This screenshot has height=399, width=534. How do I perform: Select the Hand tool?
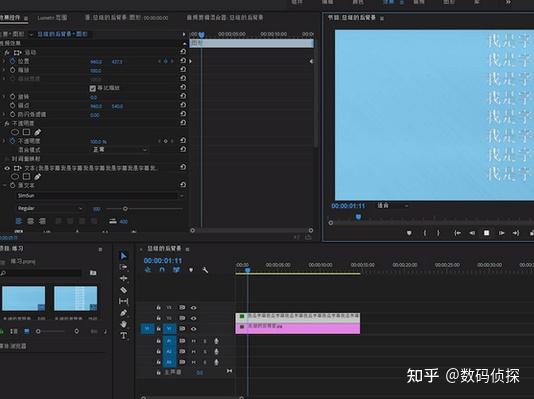tap(124, 324)
